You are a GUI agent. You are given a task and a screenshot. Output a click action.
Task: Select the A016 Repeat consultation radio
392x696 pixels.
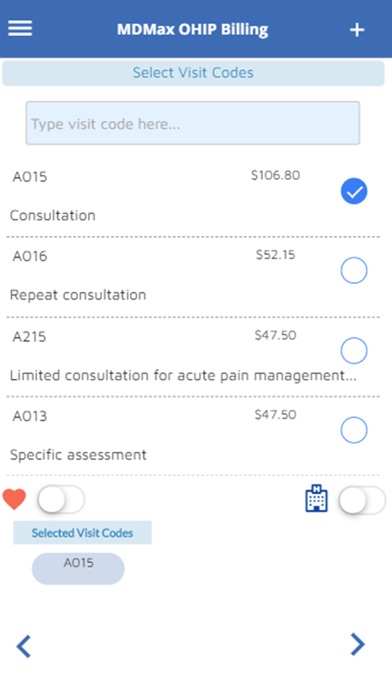pyautogui.click(x=354, y=270)
